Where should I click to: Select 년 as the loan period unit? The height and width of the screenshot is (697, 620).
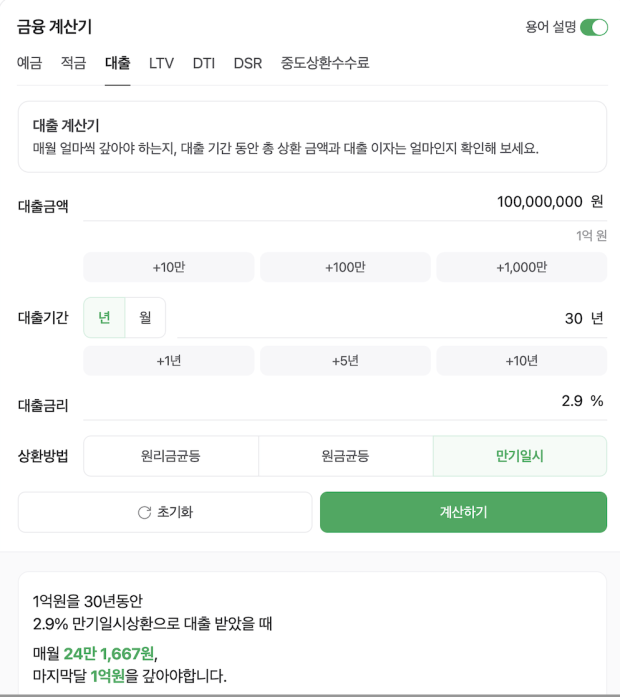click(x=104, y=317)
